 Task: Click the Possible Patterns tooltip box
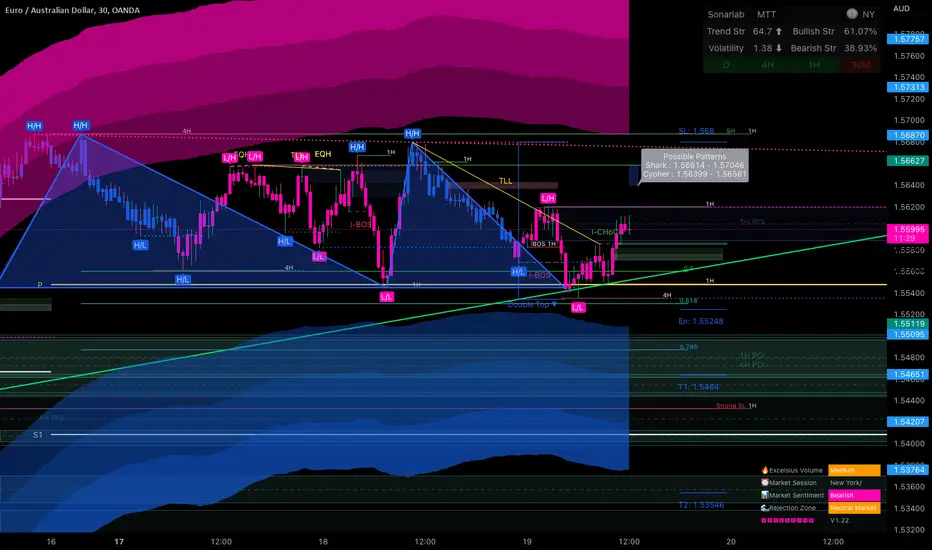[694, 165]
